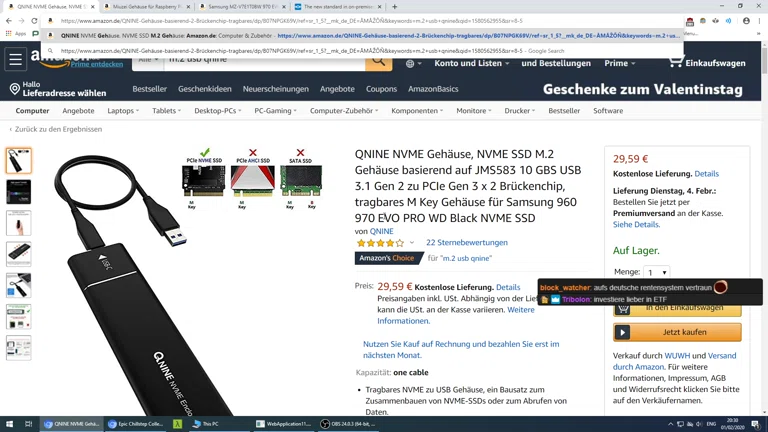Go back via Zurück zu den Ergebnissen

tap(56, 129)
